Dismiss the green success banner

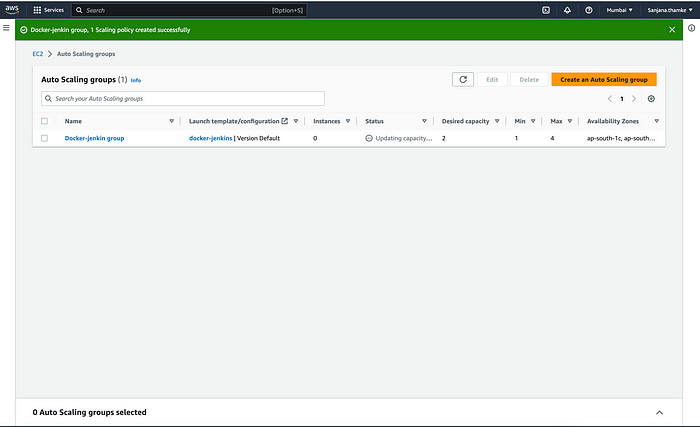[x=672, y=29]
